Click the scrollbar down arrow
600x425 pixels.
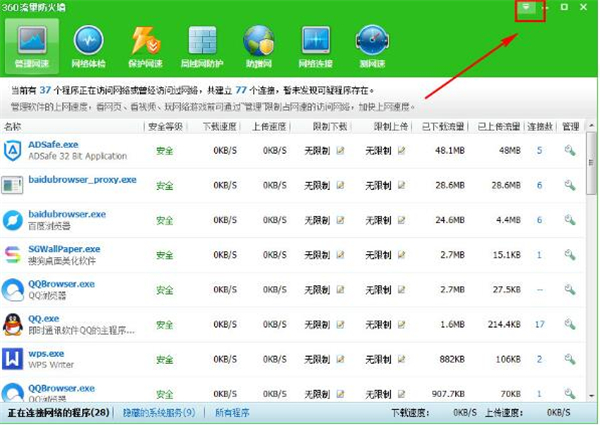[592, 396]
